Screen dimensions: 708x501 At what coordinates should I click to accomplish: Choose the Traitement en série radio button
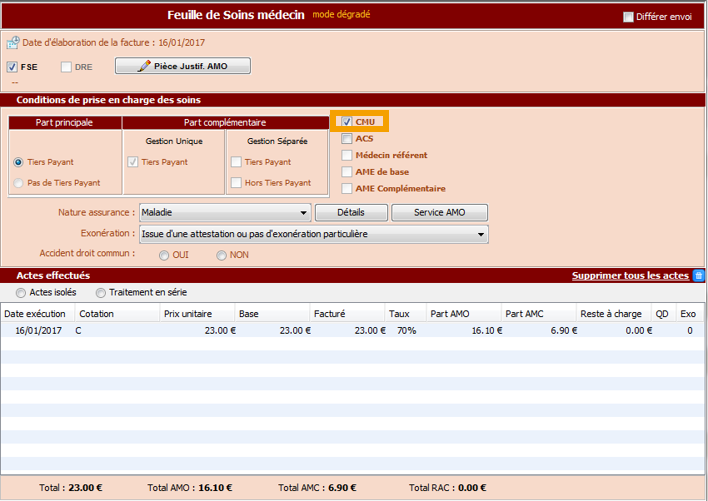pos(101,293)
